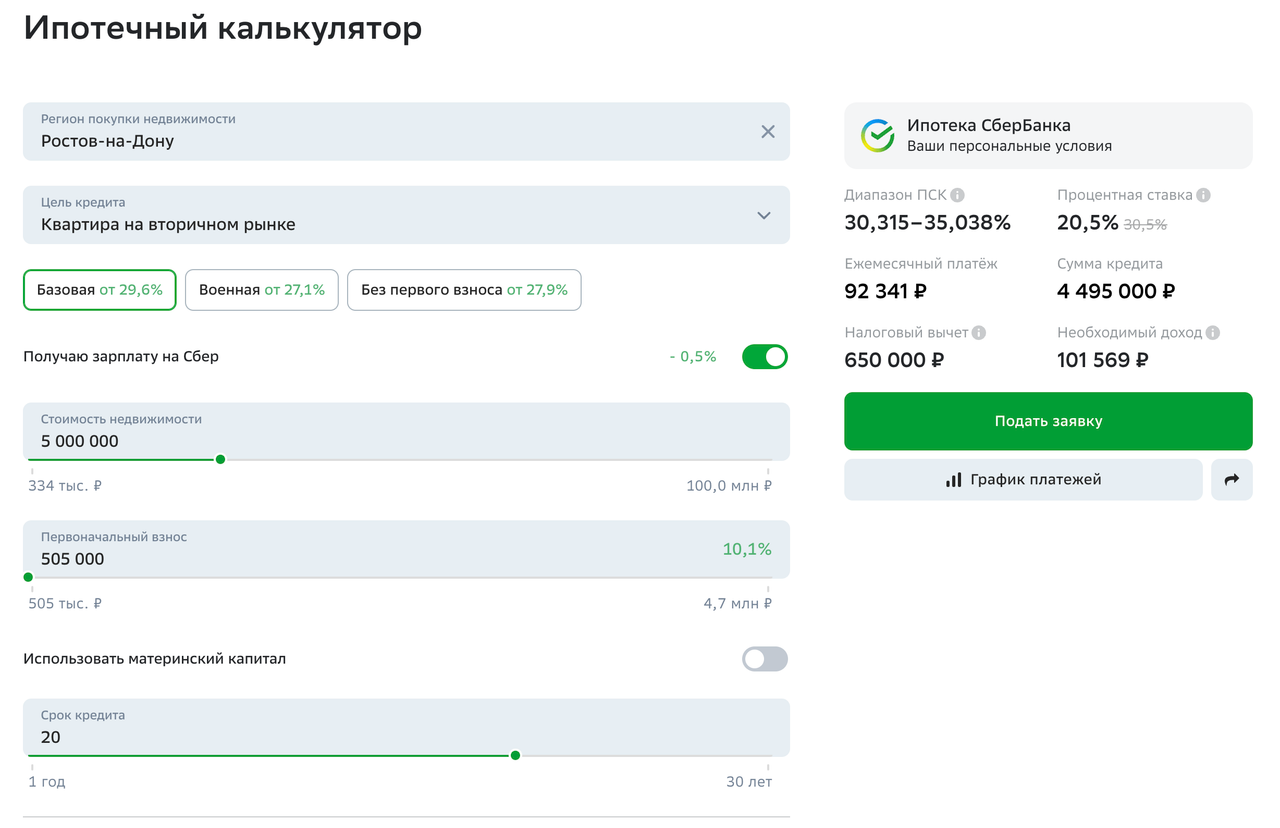Click the 650 000 ₽ tax deduction value
This screenshot has width=1280, height=828.
click(894, 360)
